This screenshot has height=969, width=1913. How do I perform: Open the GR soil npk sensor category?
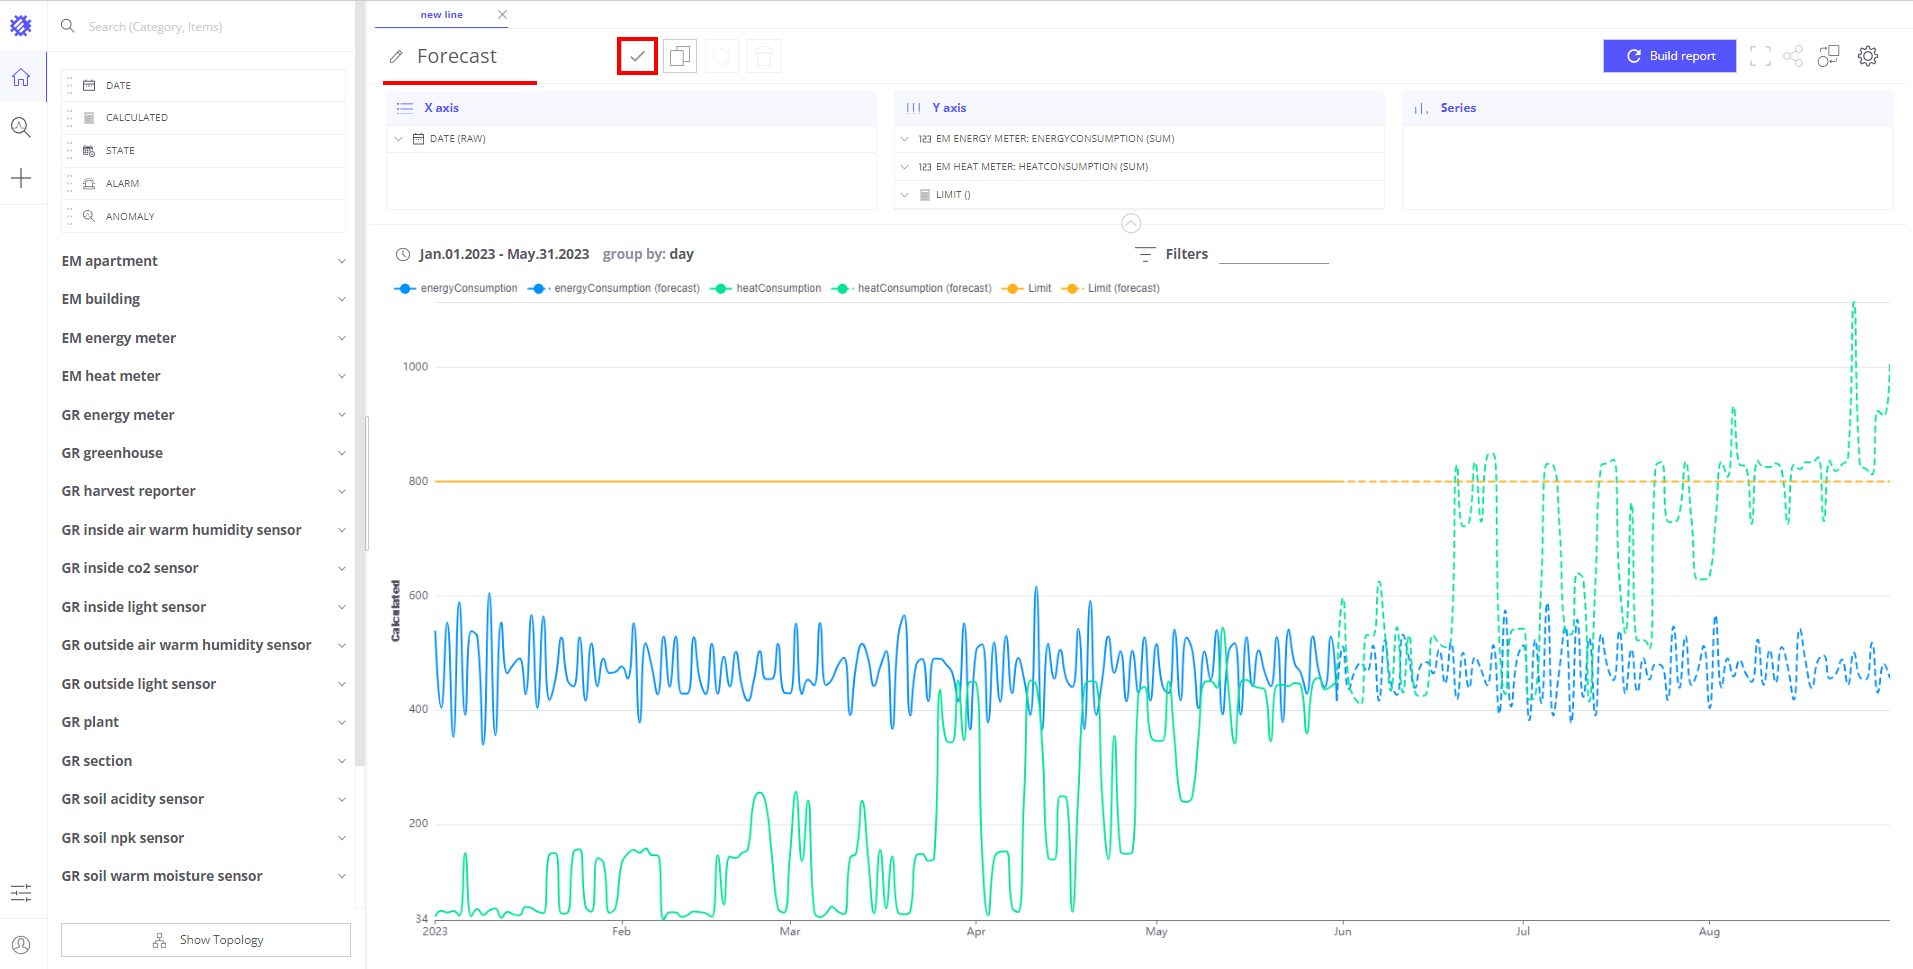click(x=203, y=838)
